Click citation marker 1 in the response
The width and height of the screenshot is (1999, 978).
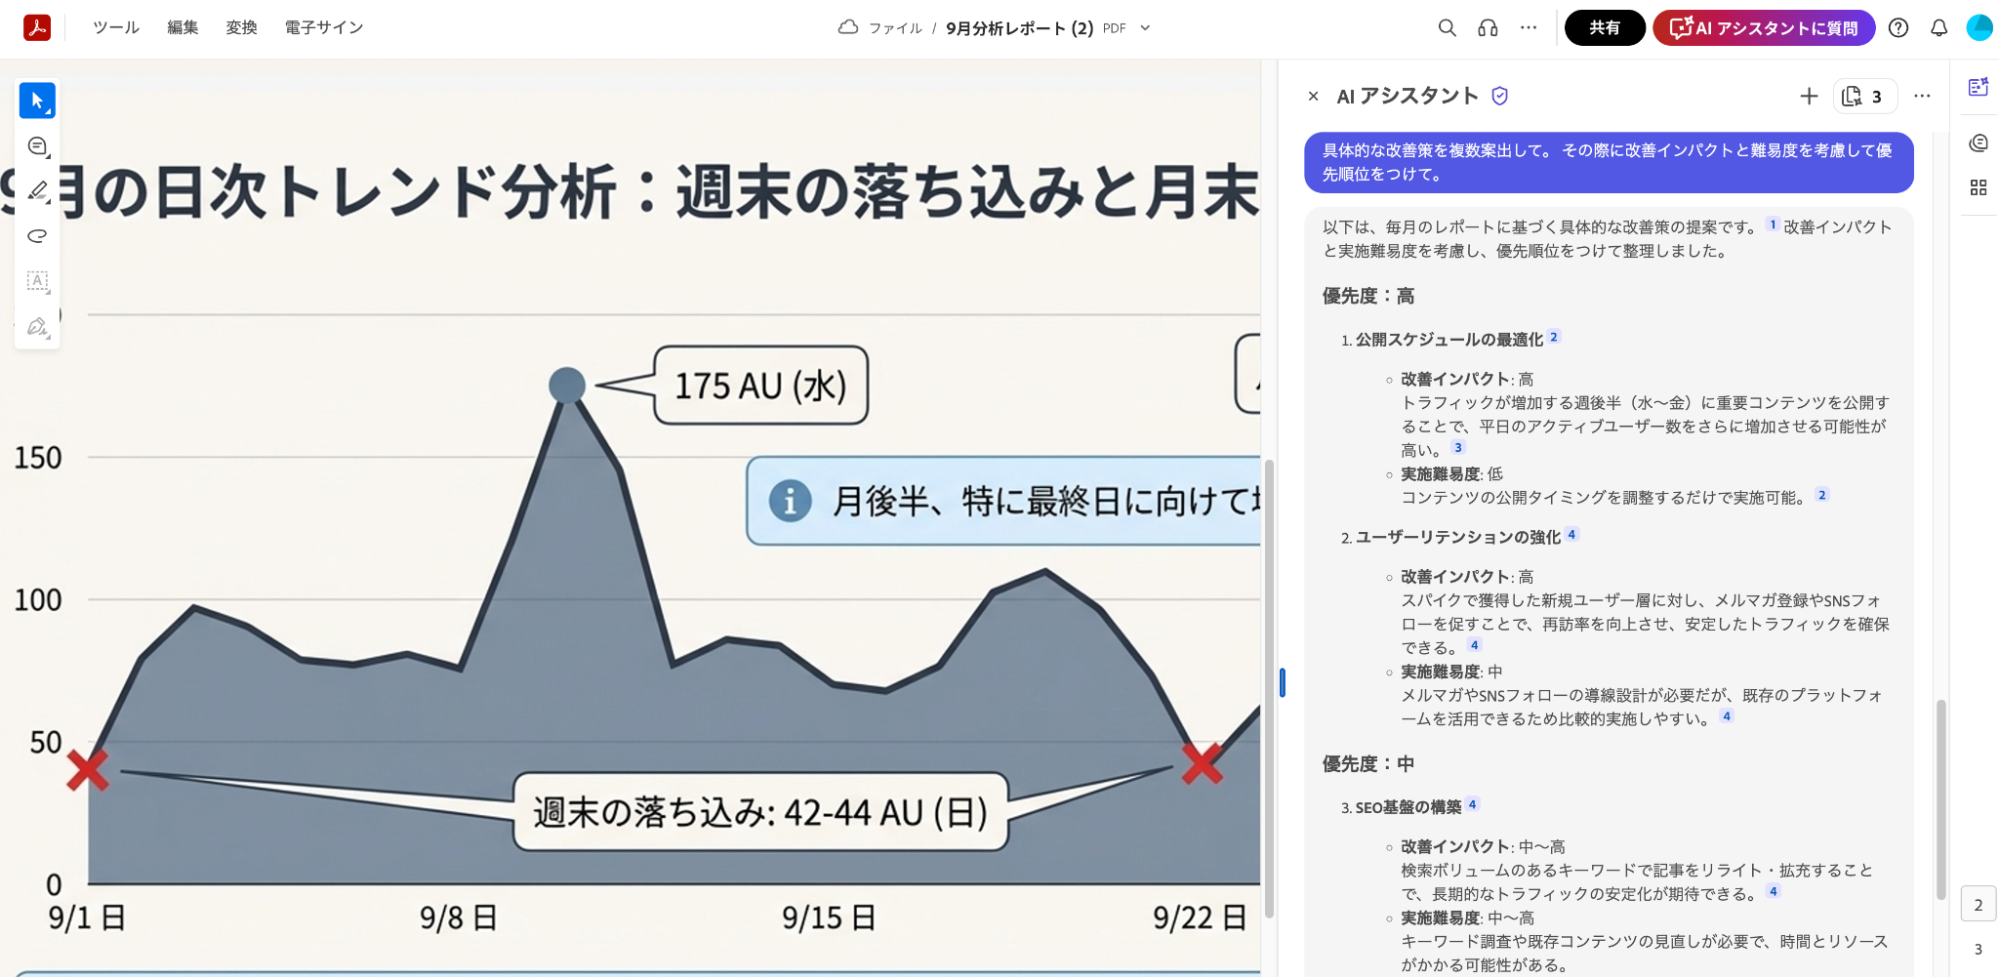pos(1772,225)
